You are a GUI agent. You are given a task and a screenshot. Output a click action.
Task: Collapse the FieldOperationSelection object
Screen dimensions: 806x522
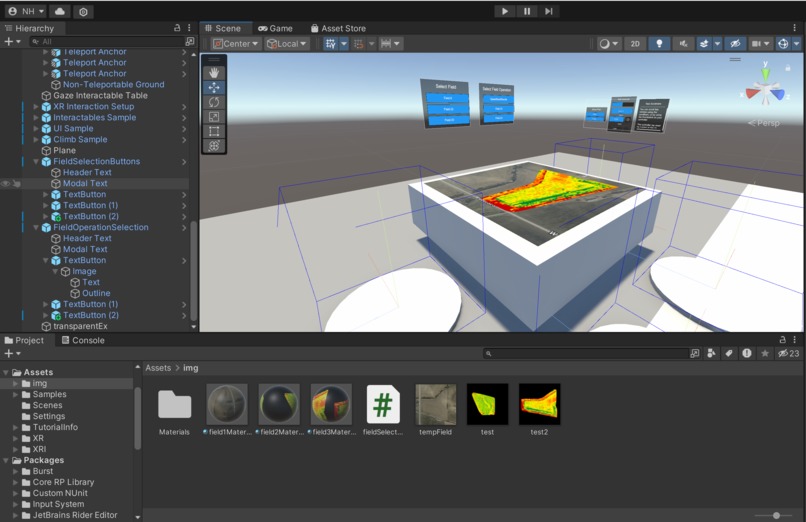click(36, 227)
